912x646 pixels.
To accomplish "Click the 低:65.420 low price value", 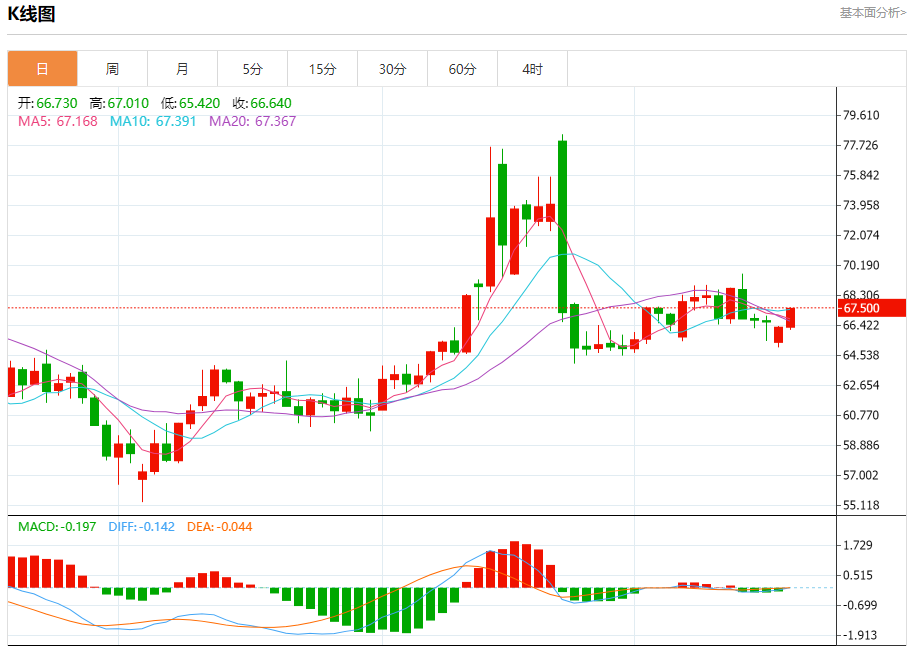I will 191,103.
